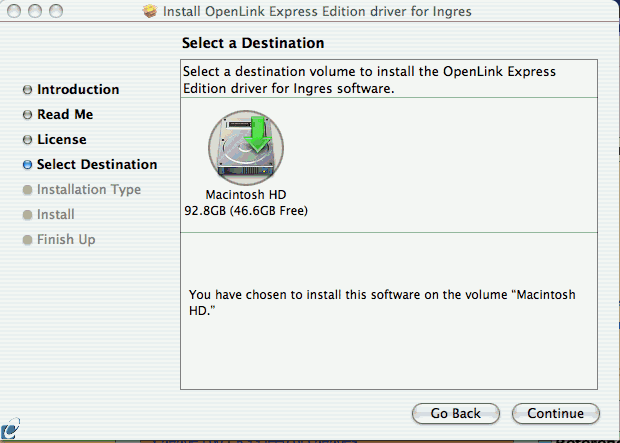Select the Read Me step label
Image resolution: width=620 pixels, height=443 pixels.
(x=65, y=114)
